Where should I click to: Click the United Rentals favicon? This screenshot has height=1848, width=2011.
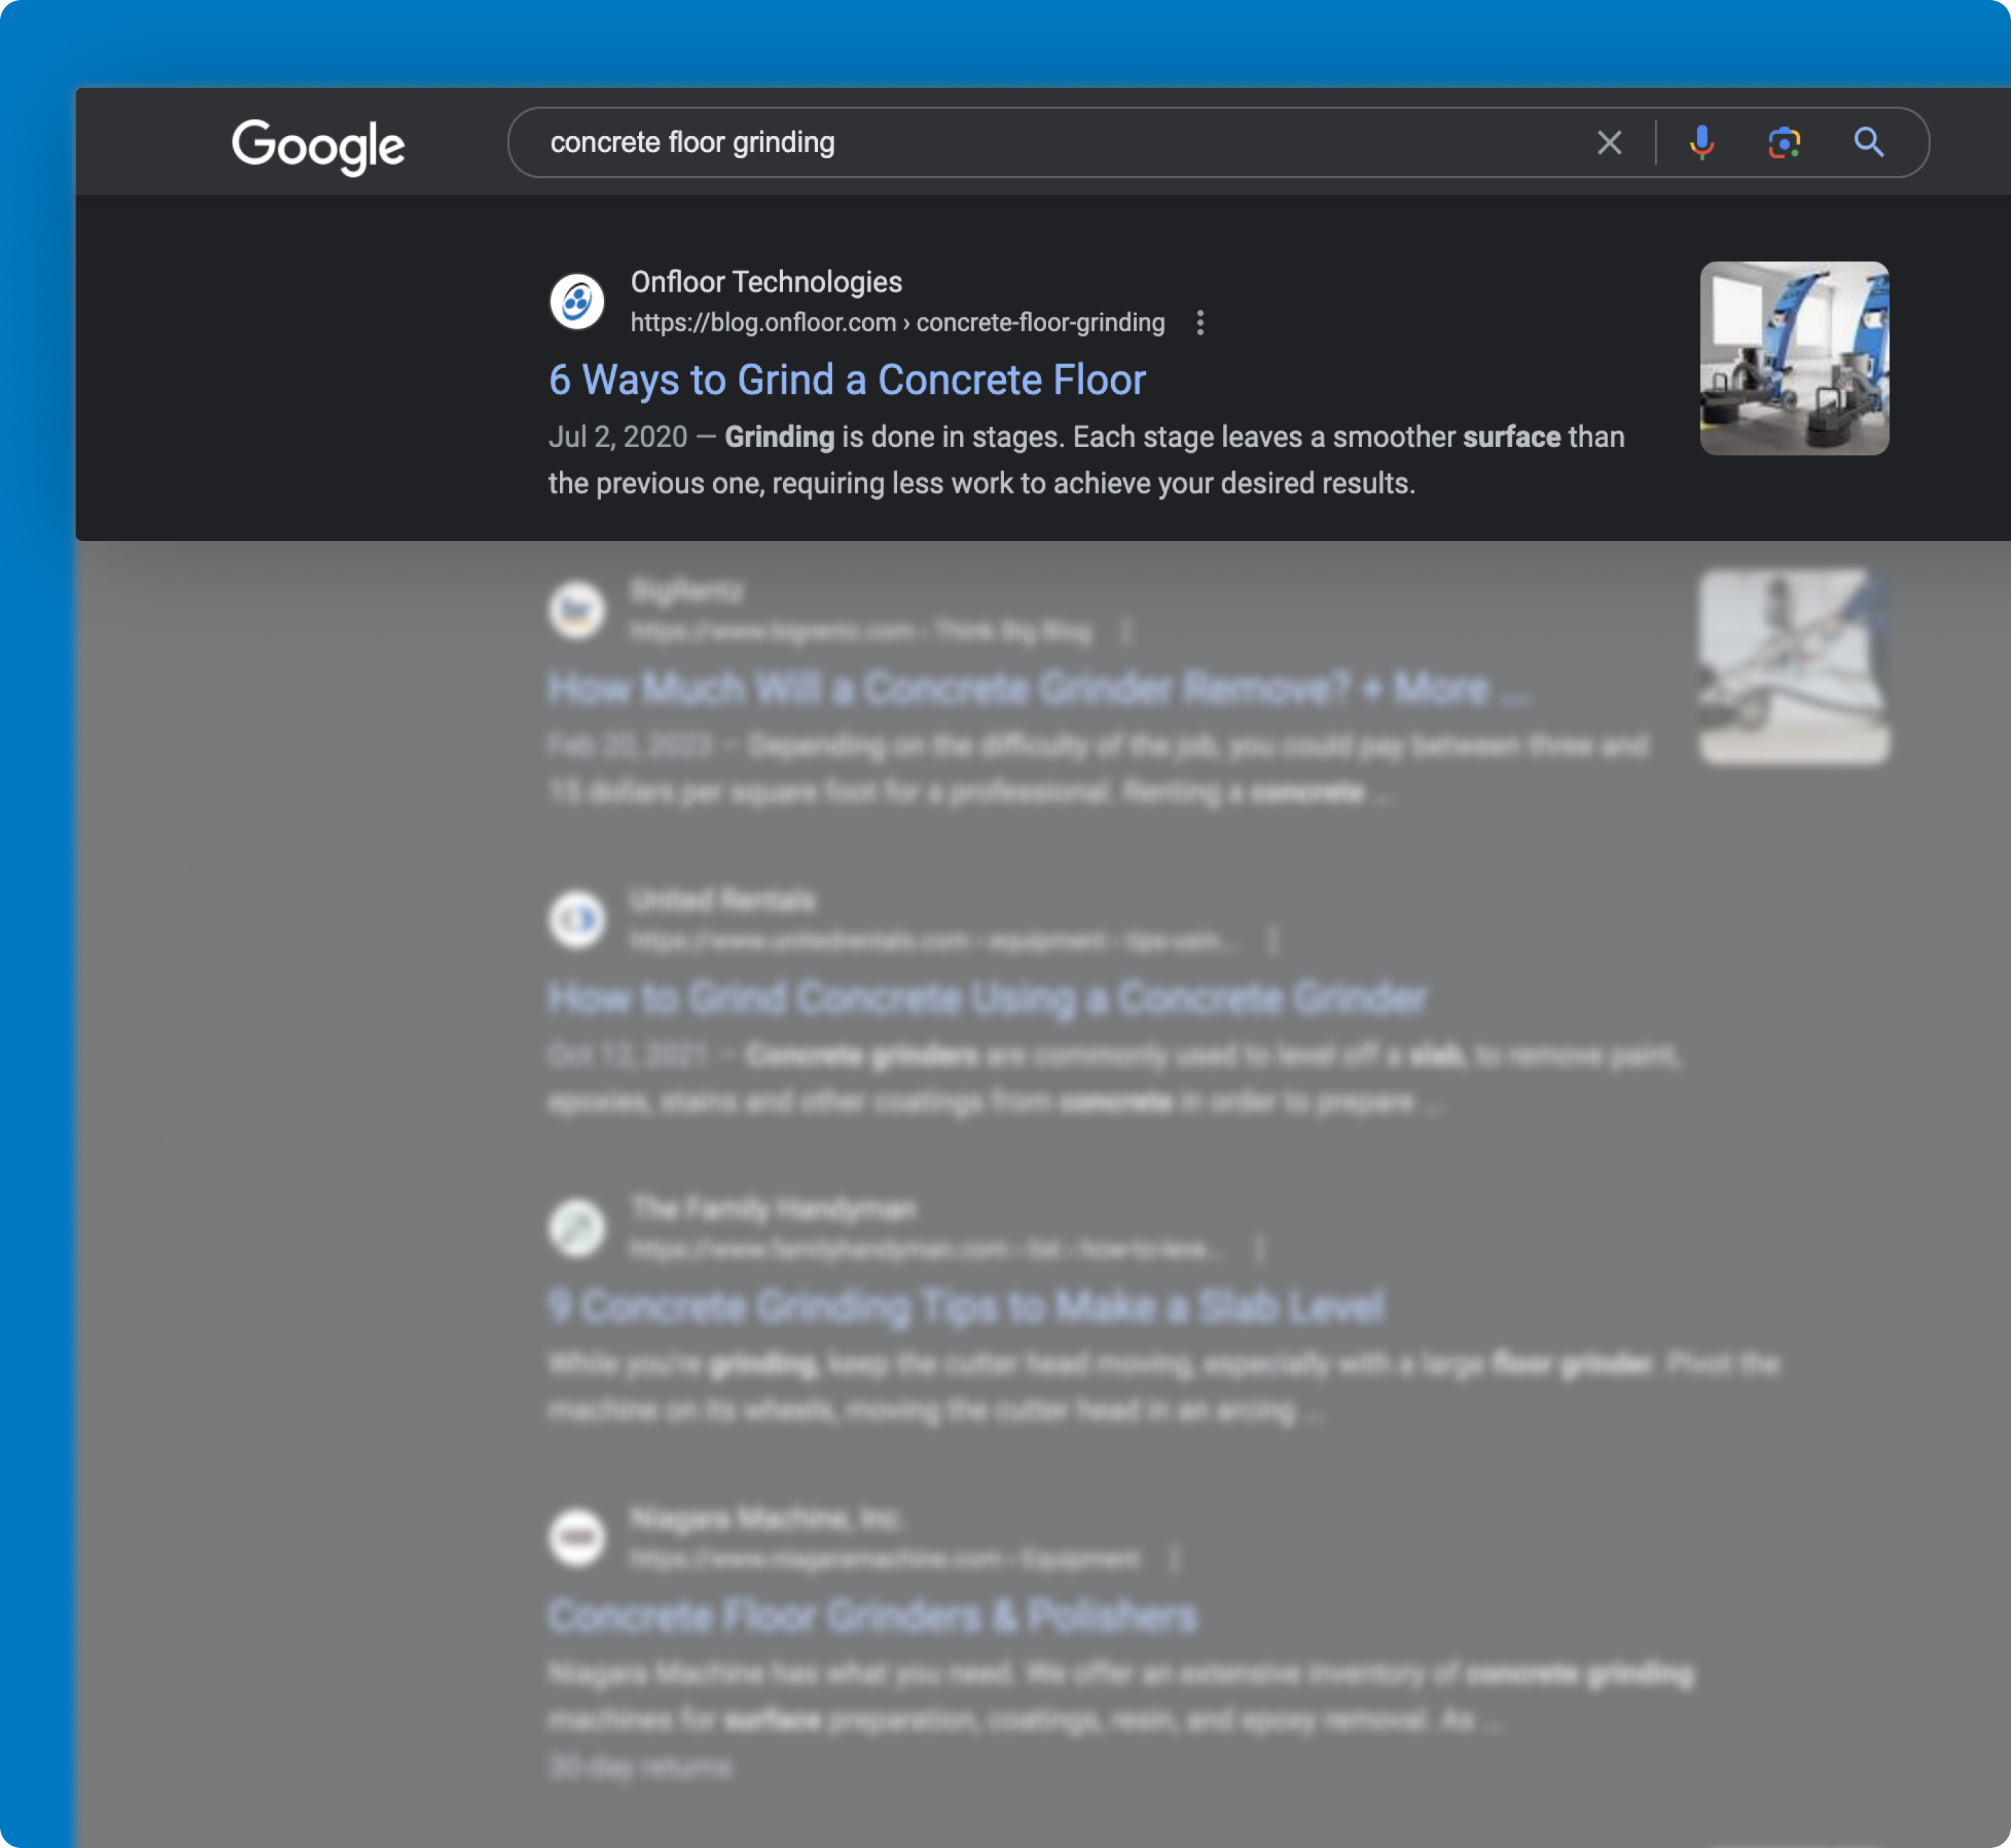click(x=577, y=919)
